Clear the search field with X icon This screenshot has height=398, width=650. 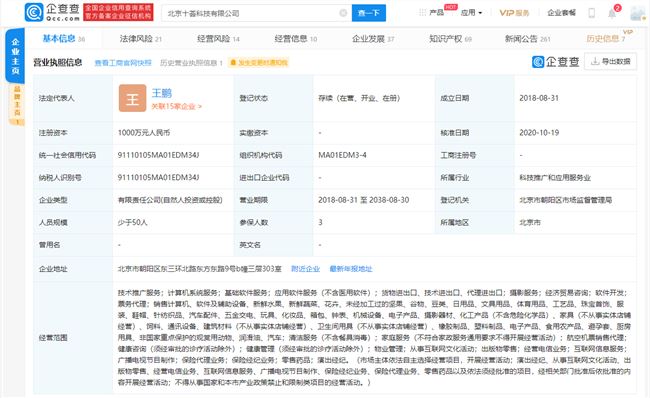click(x=343, y=13)
